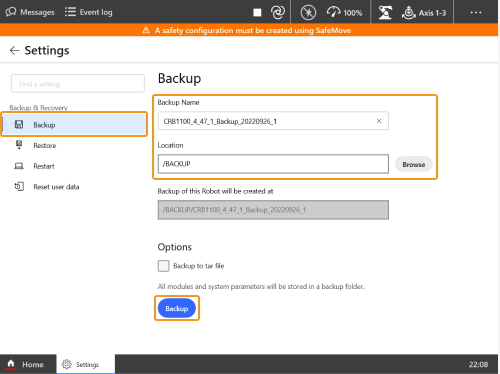Click the Options heading
Screen dimensions: 500x374
(x=174, y=247)
